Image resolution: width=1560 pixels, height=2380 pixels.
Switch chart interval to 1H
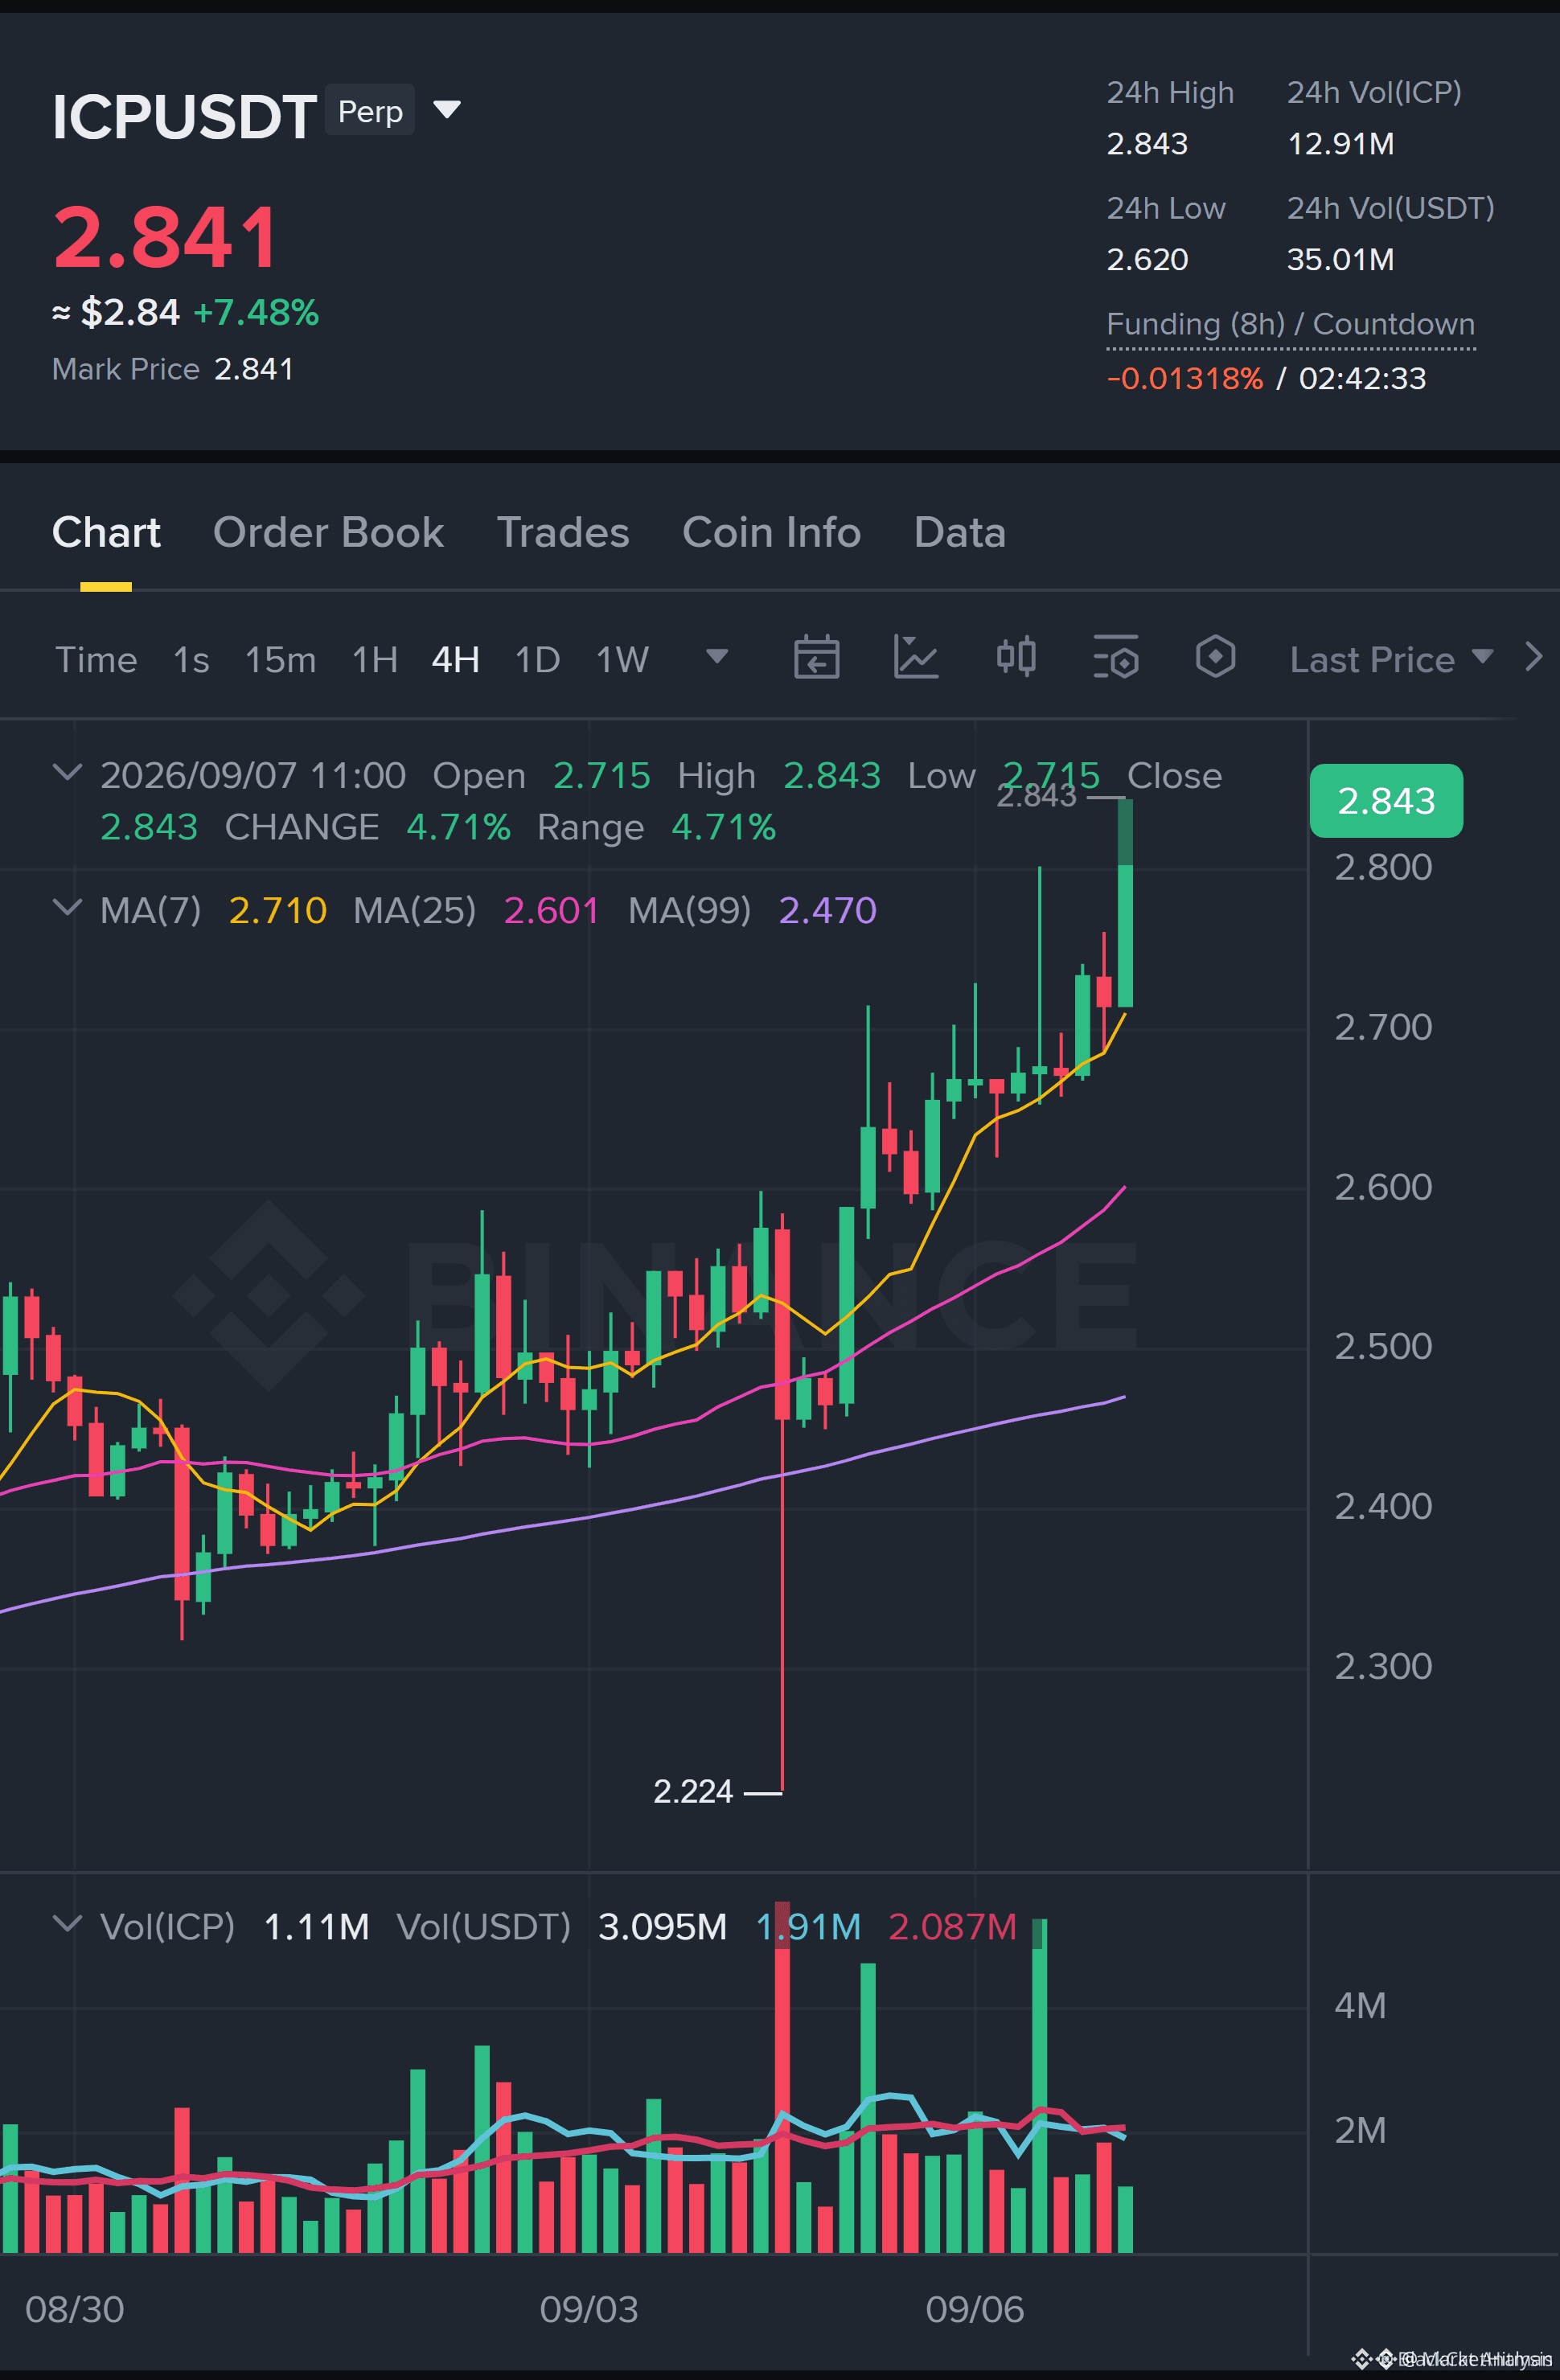click(x=375, y=660)
